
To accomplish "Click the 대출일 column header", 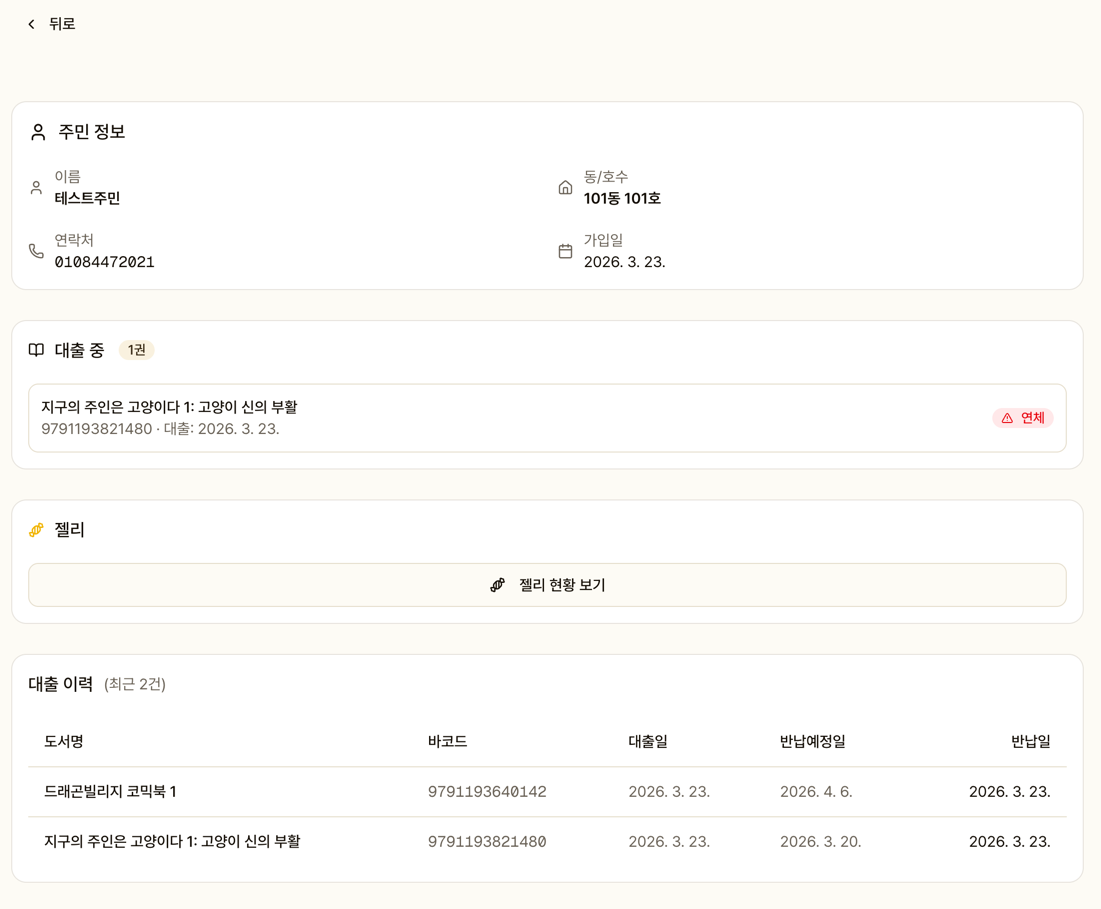I will [x=648, y=741].
